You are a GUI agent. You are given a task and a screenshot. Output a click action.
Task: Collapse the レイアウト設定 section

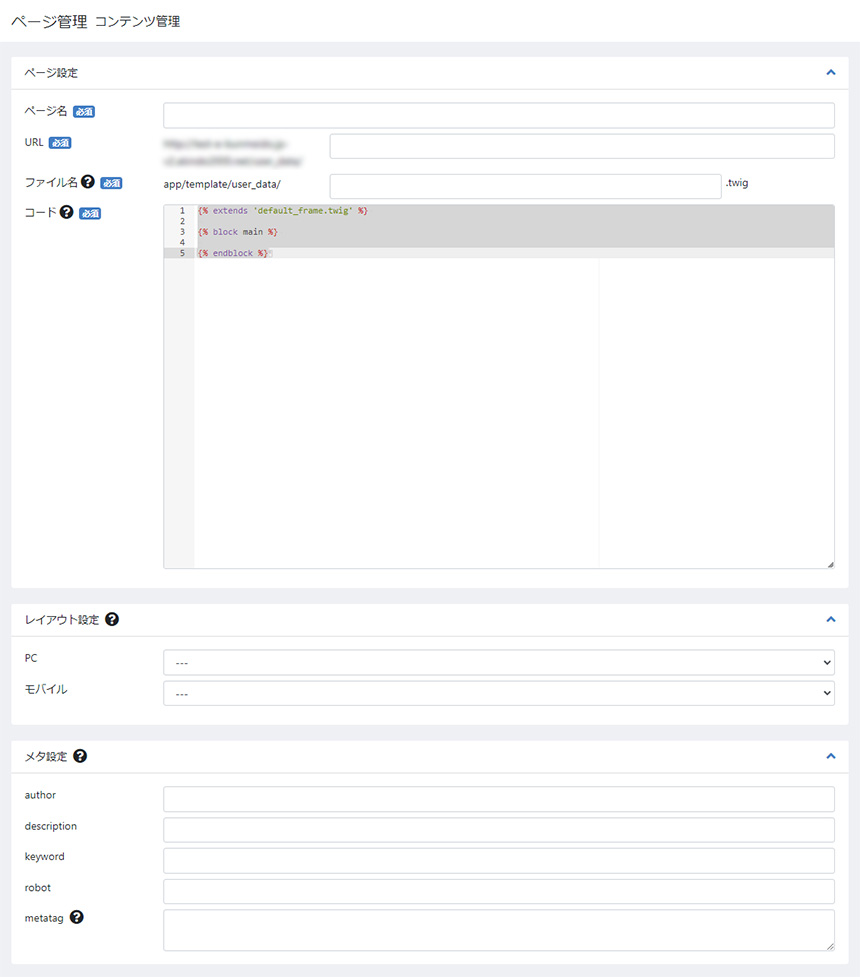tap(830, 619)
